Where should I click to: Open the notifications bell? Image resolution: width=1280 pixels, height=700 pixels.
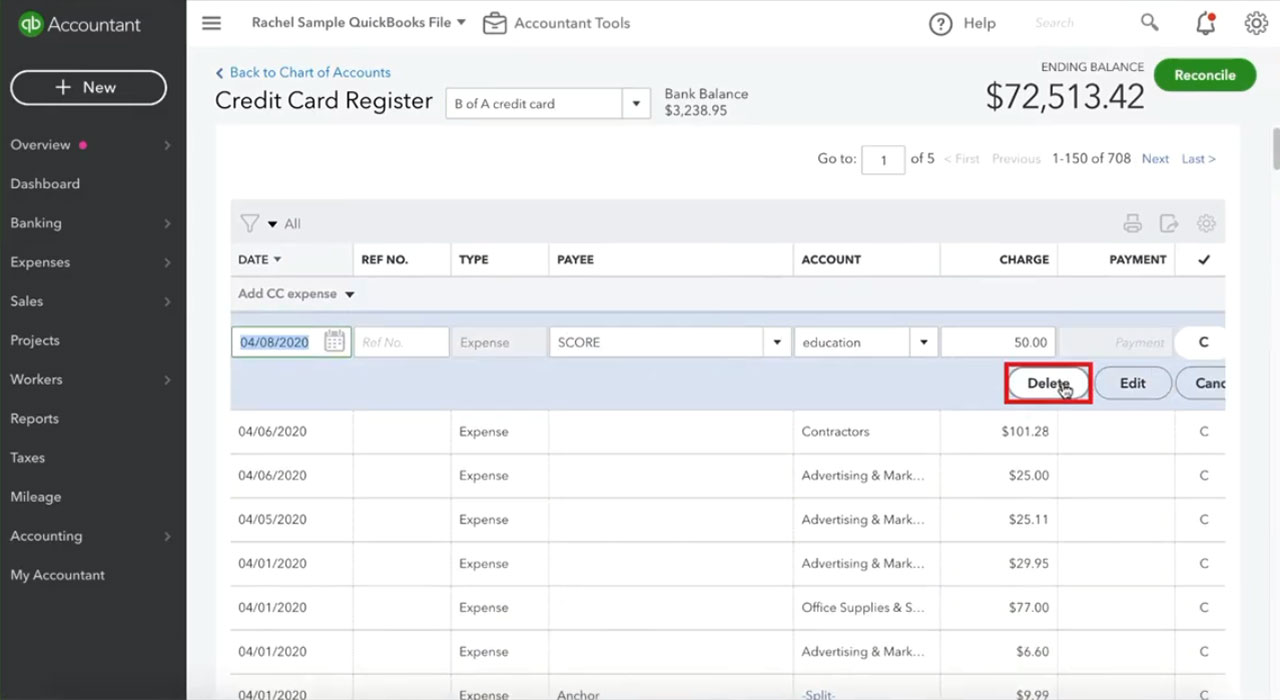click(1206, 23)
